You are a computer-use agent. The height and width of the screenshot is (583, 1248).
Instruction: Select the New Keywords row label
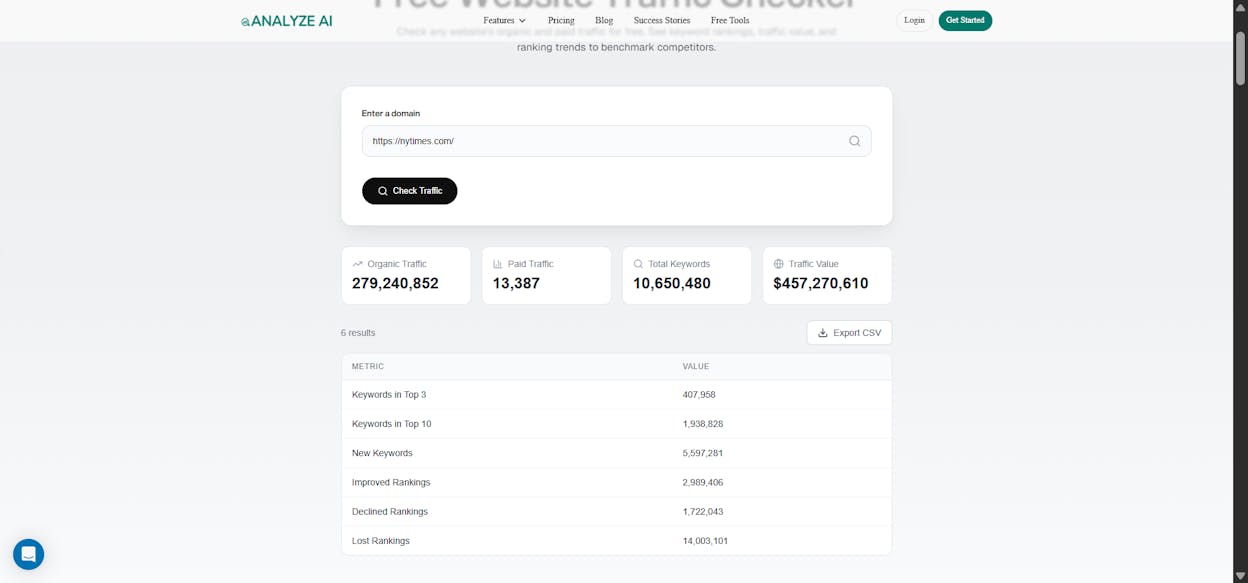(x=382, y=453)
